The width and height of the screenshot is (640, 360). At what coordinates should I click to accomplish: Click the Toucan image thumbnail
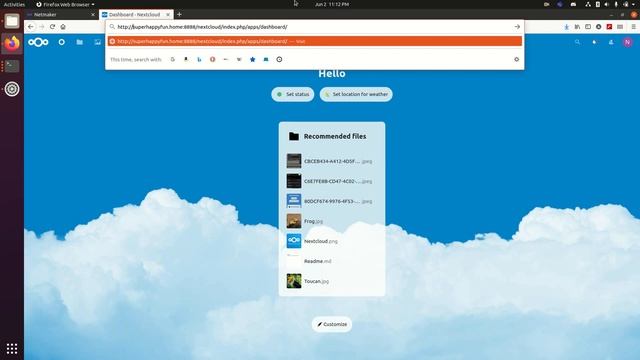(x=294, y=281)
